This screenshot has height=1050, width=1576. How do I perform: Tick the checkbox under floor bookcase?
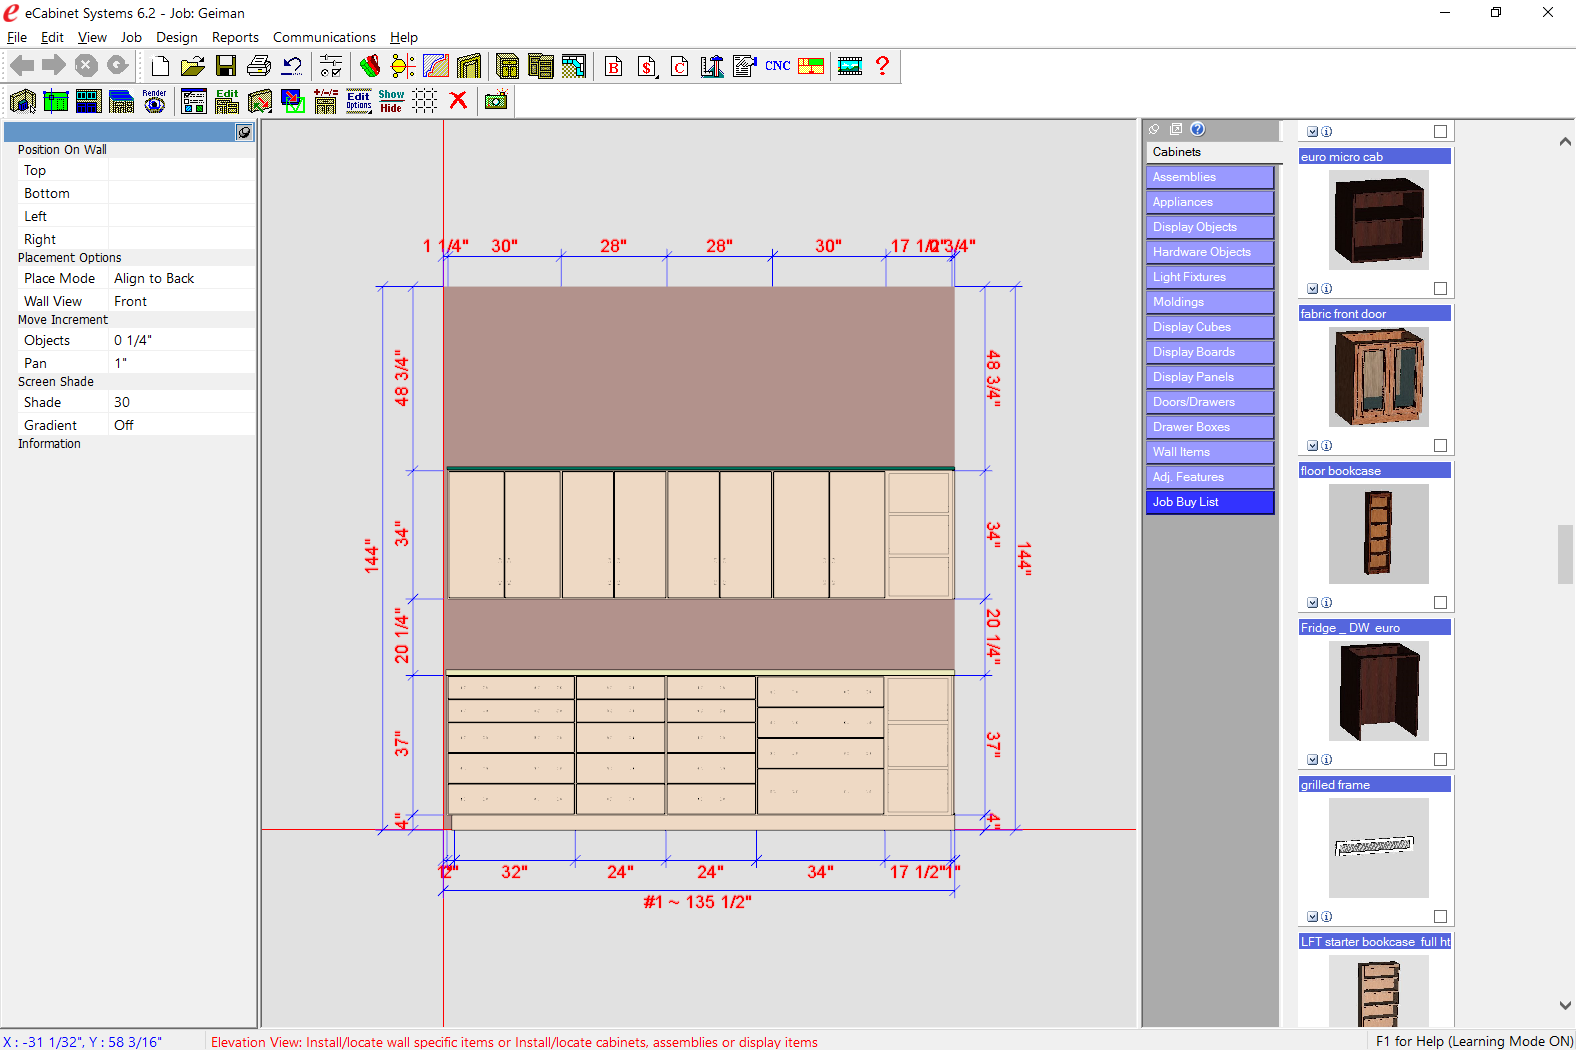[1440, 603]
